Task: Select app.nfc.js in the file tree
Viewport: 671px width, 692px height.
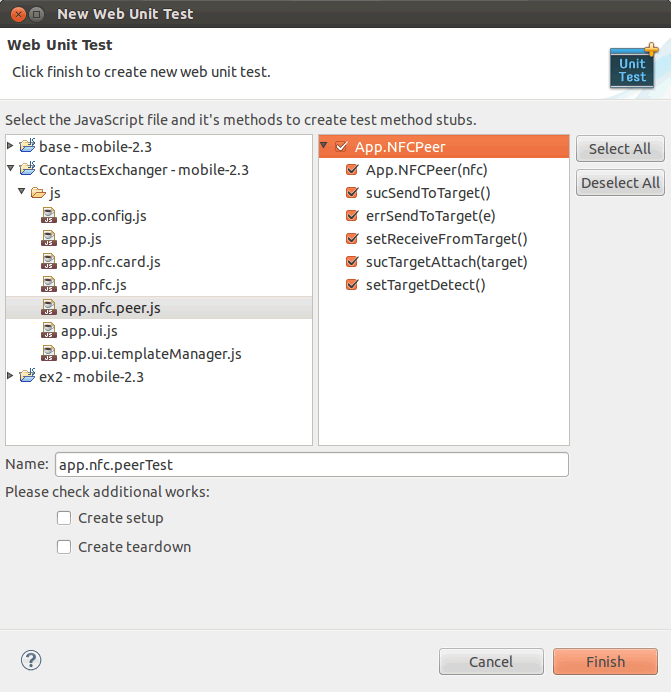Action: tap(94, 285)
